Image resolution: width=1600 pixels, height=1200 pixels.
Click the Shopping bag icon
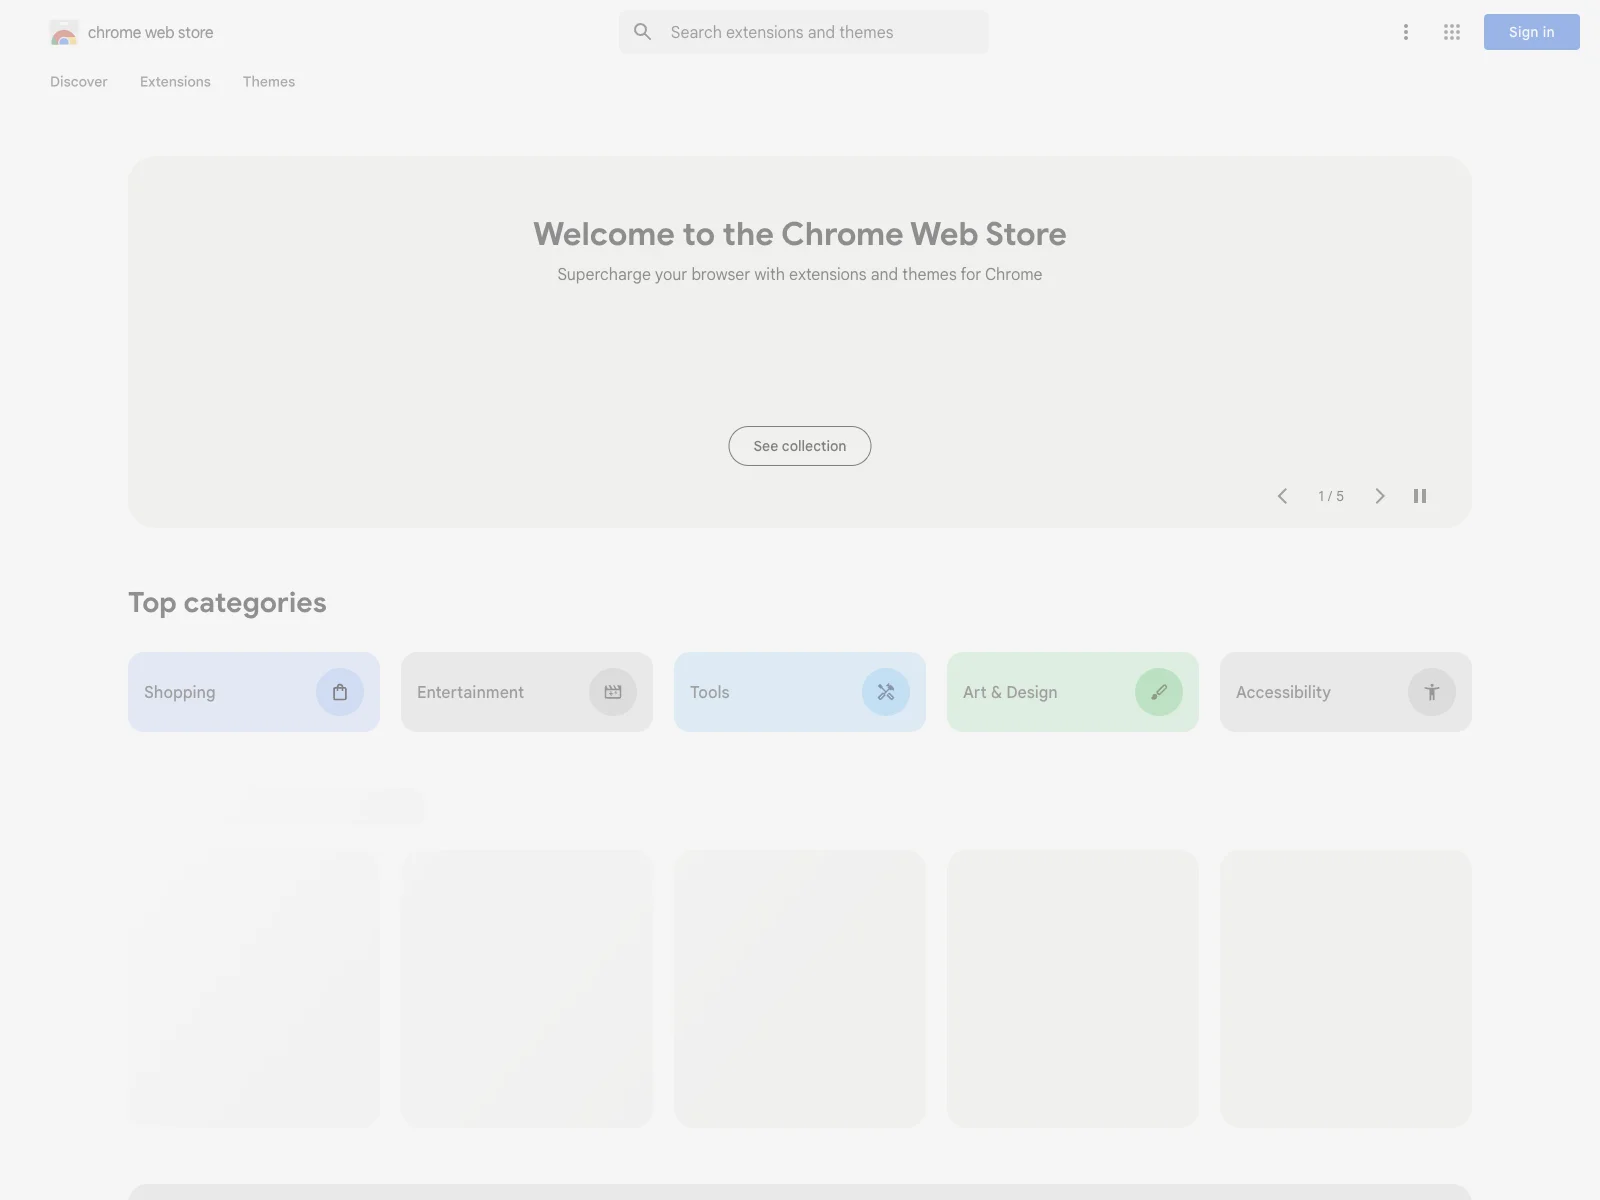click(340, 692)
